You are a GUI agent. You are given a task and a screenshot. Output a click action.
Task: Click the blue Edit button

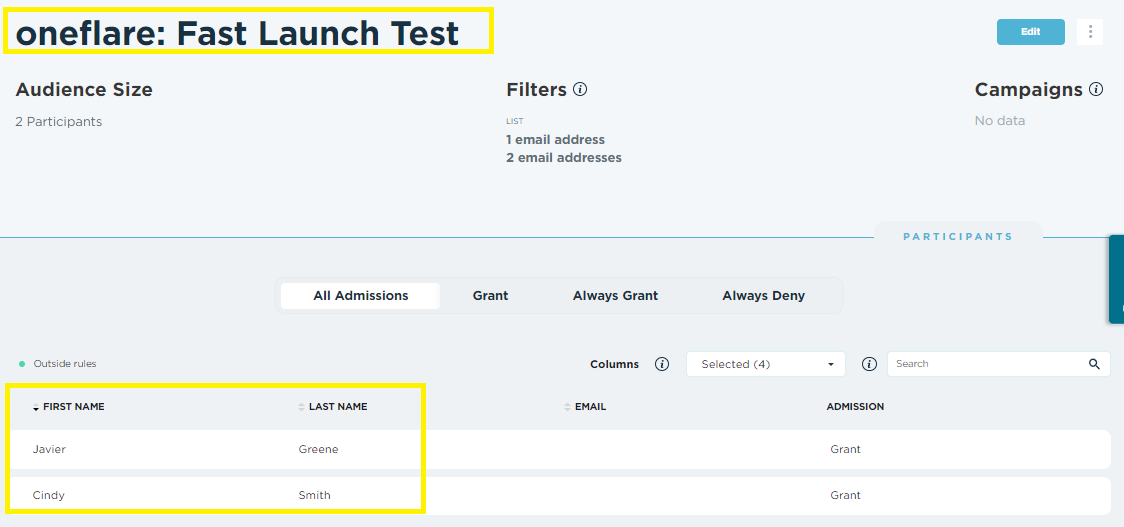1030,32
